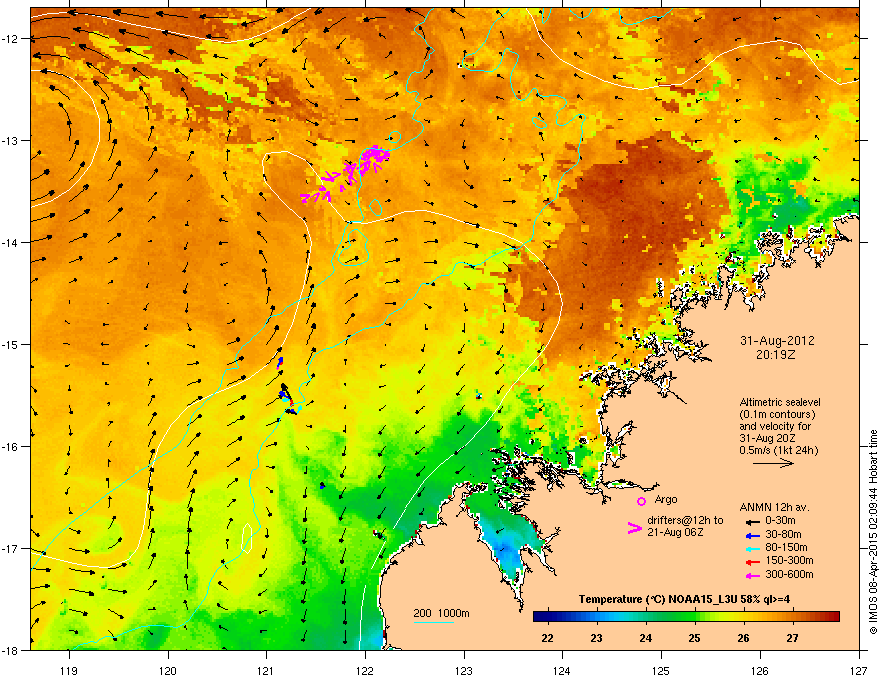Click the '300-600m' depth label
The width and height of the screenshot is (880, 680).
[x=789, y=575]
